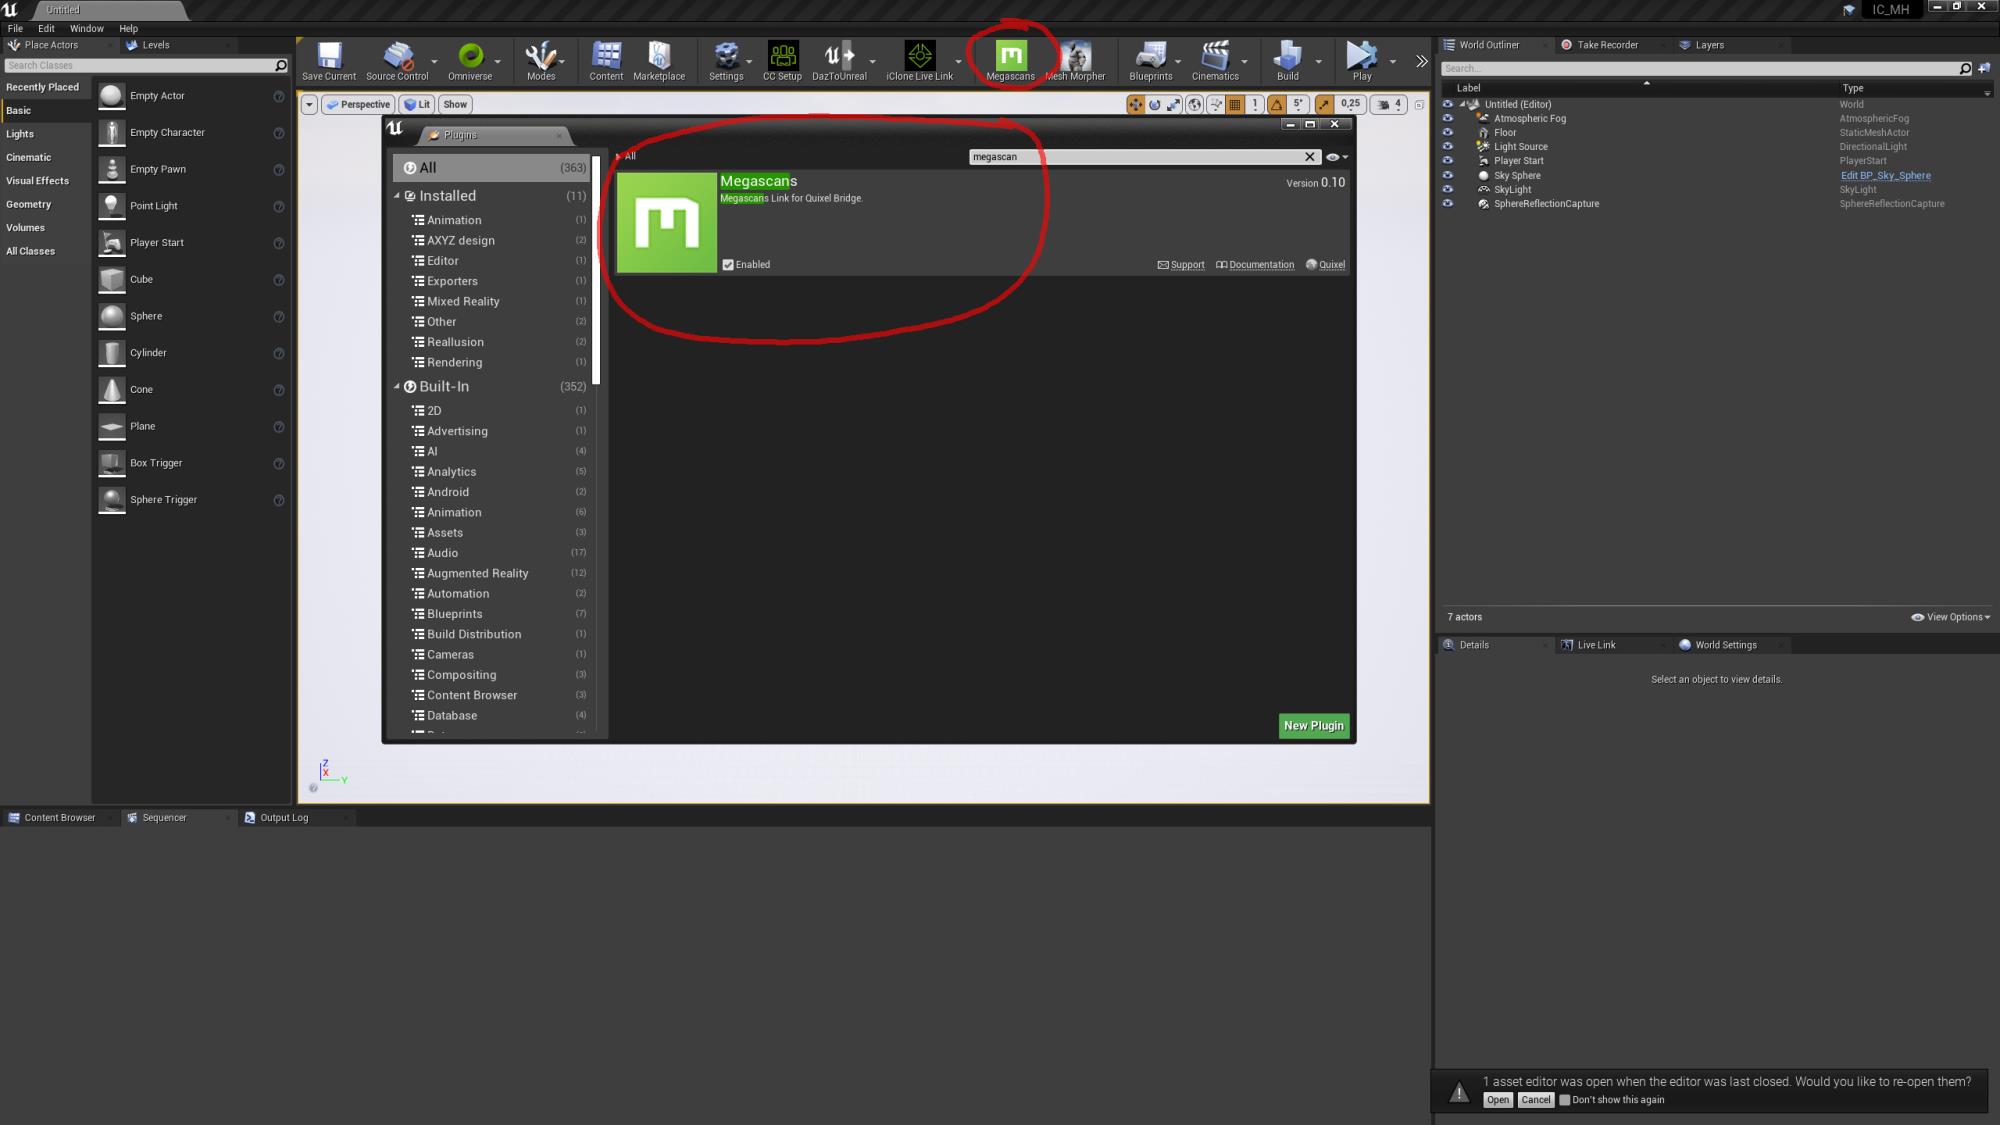Open the File menu
2000x1125 pixels.
point(15,28)
